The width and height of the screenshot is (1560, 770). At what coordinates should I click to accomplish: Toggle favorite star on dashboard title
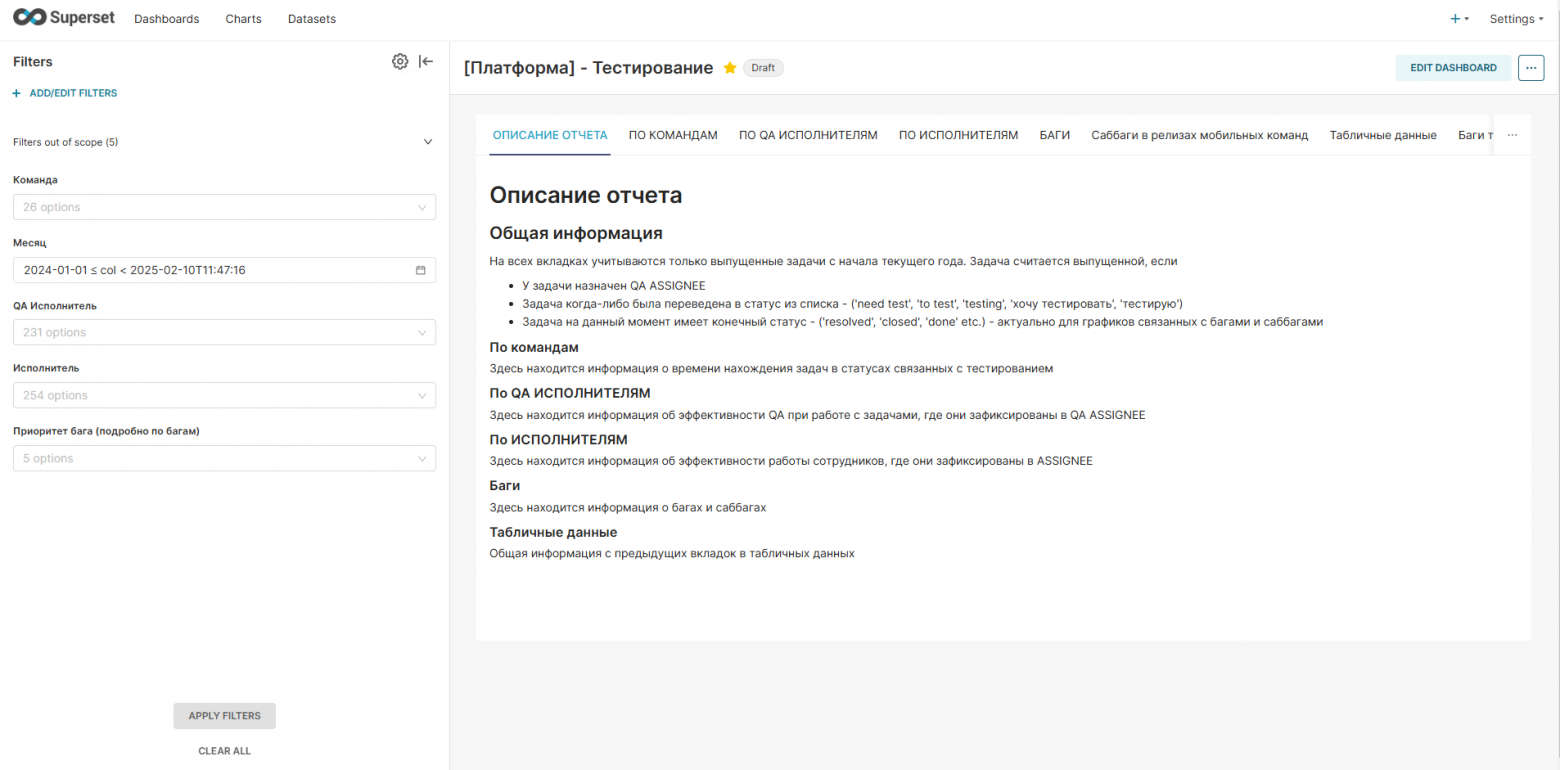730,68
